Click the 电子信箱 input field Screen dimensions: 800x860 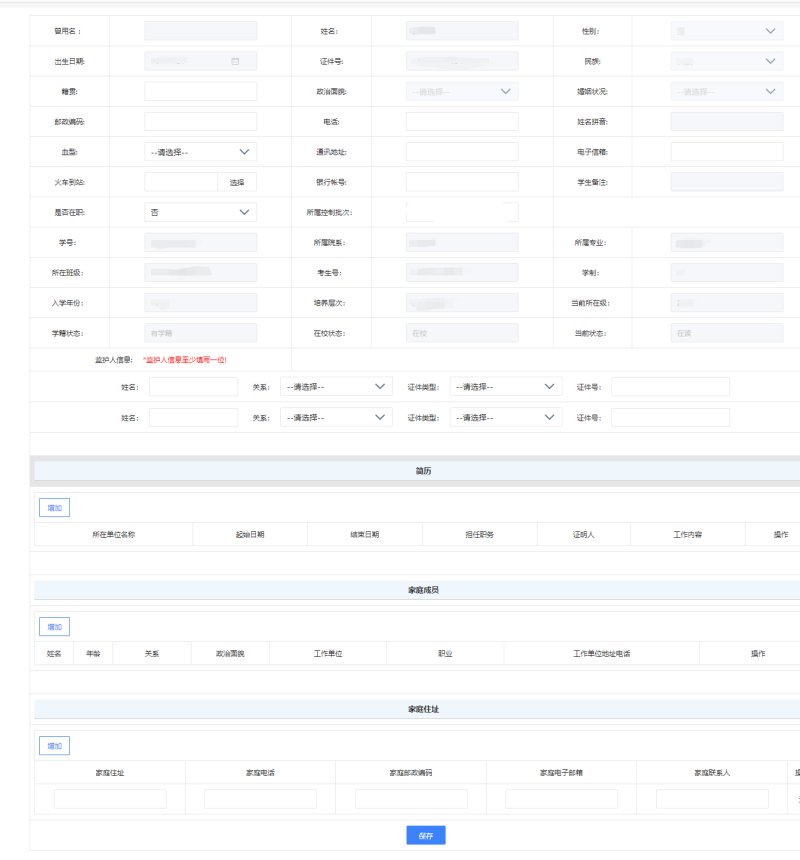pyautogui.click(x=726, y=152)
